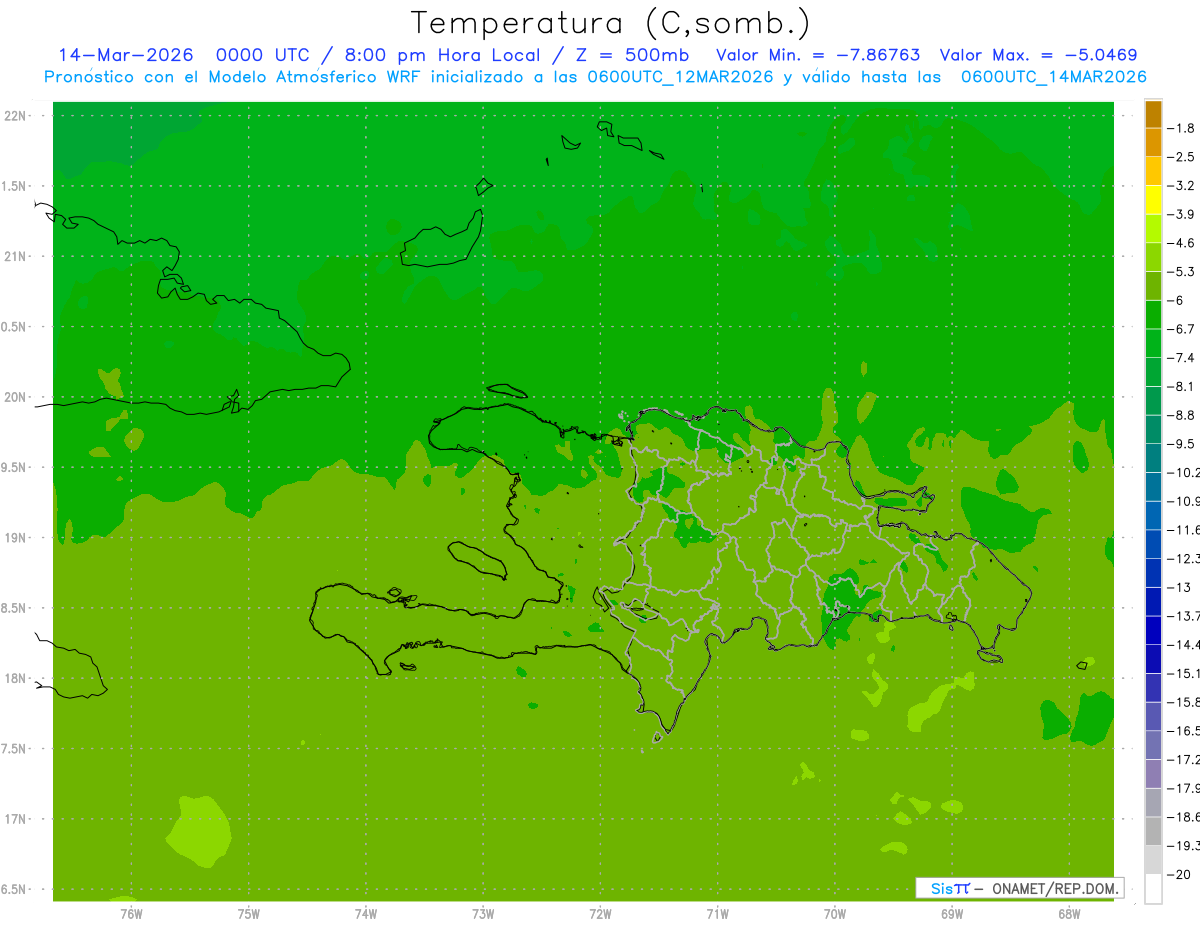1200x927 pixels.
Task: Click the '69W' longitude axis label
Action: [952, 914]
